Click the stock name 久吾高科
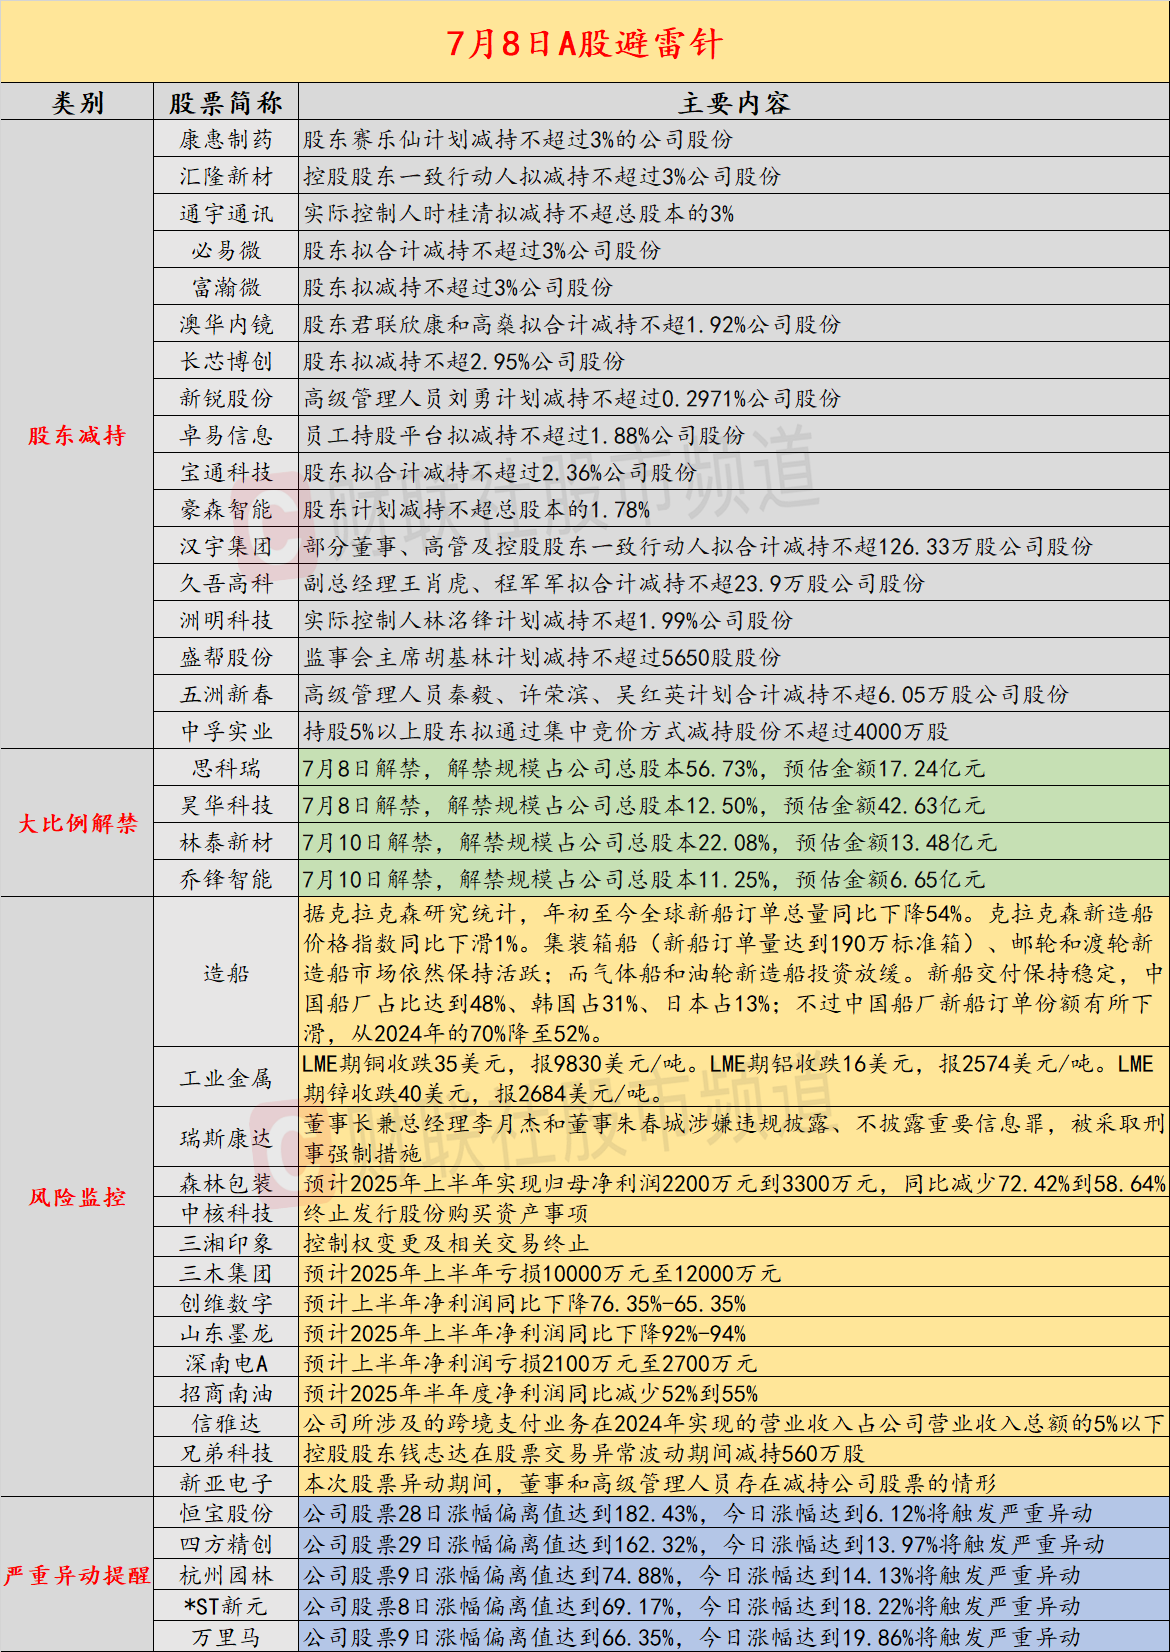This screenshot has width=1170, height=1652. point(226,584)
